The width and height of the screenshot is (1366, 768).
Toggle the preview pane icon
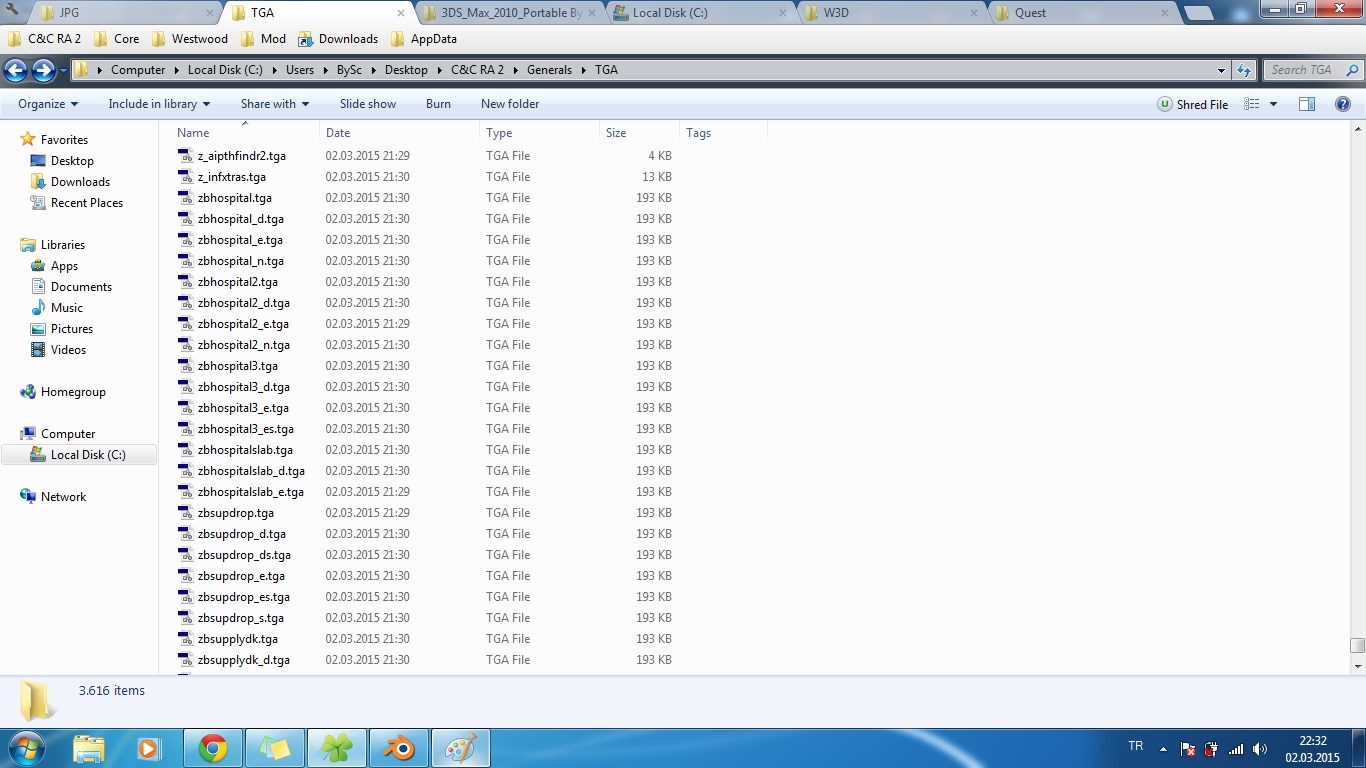[1306, 104]
